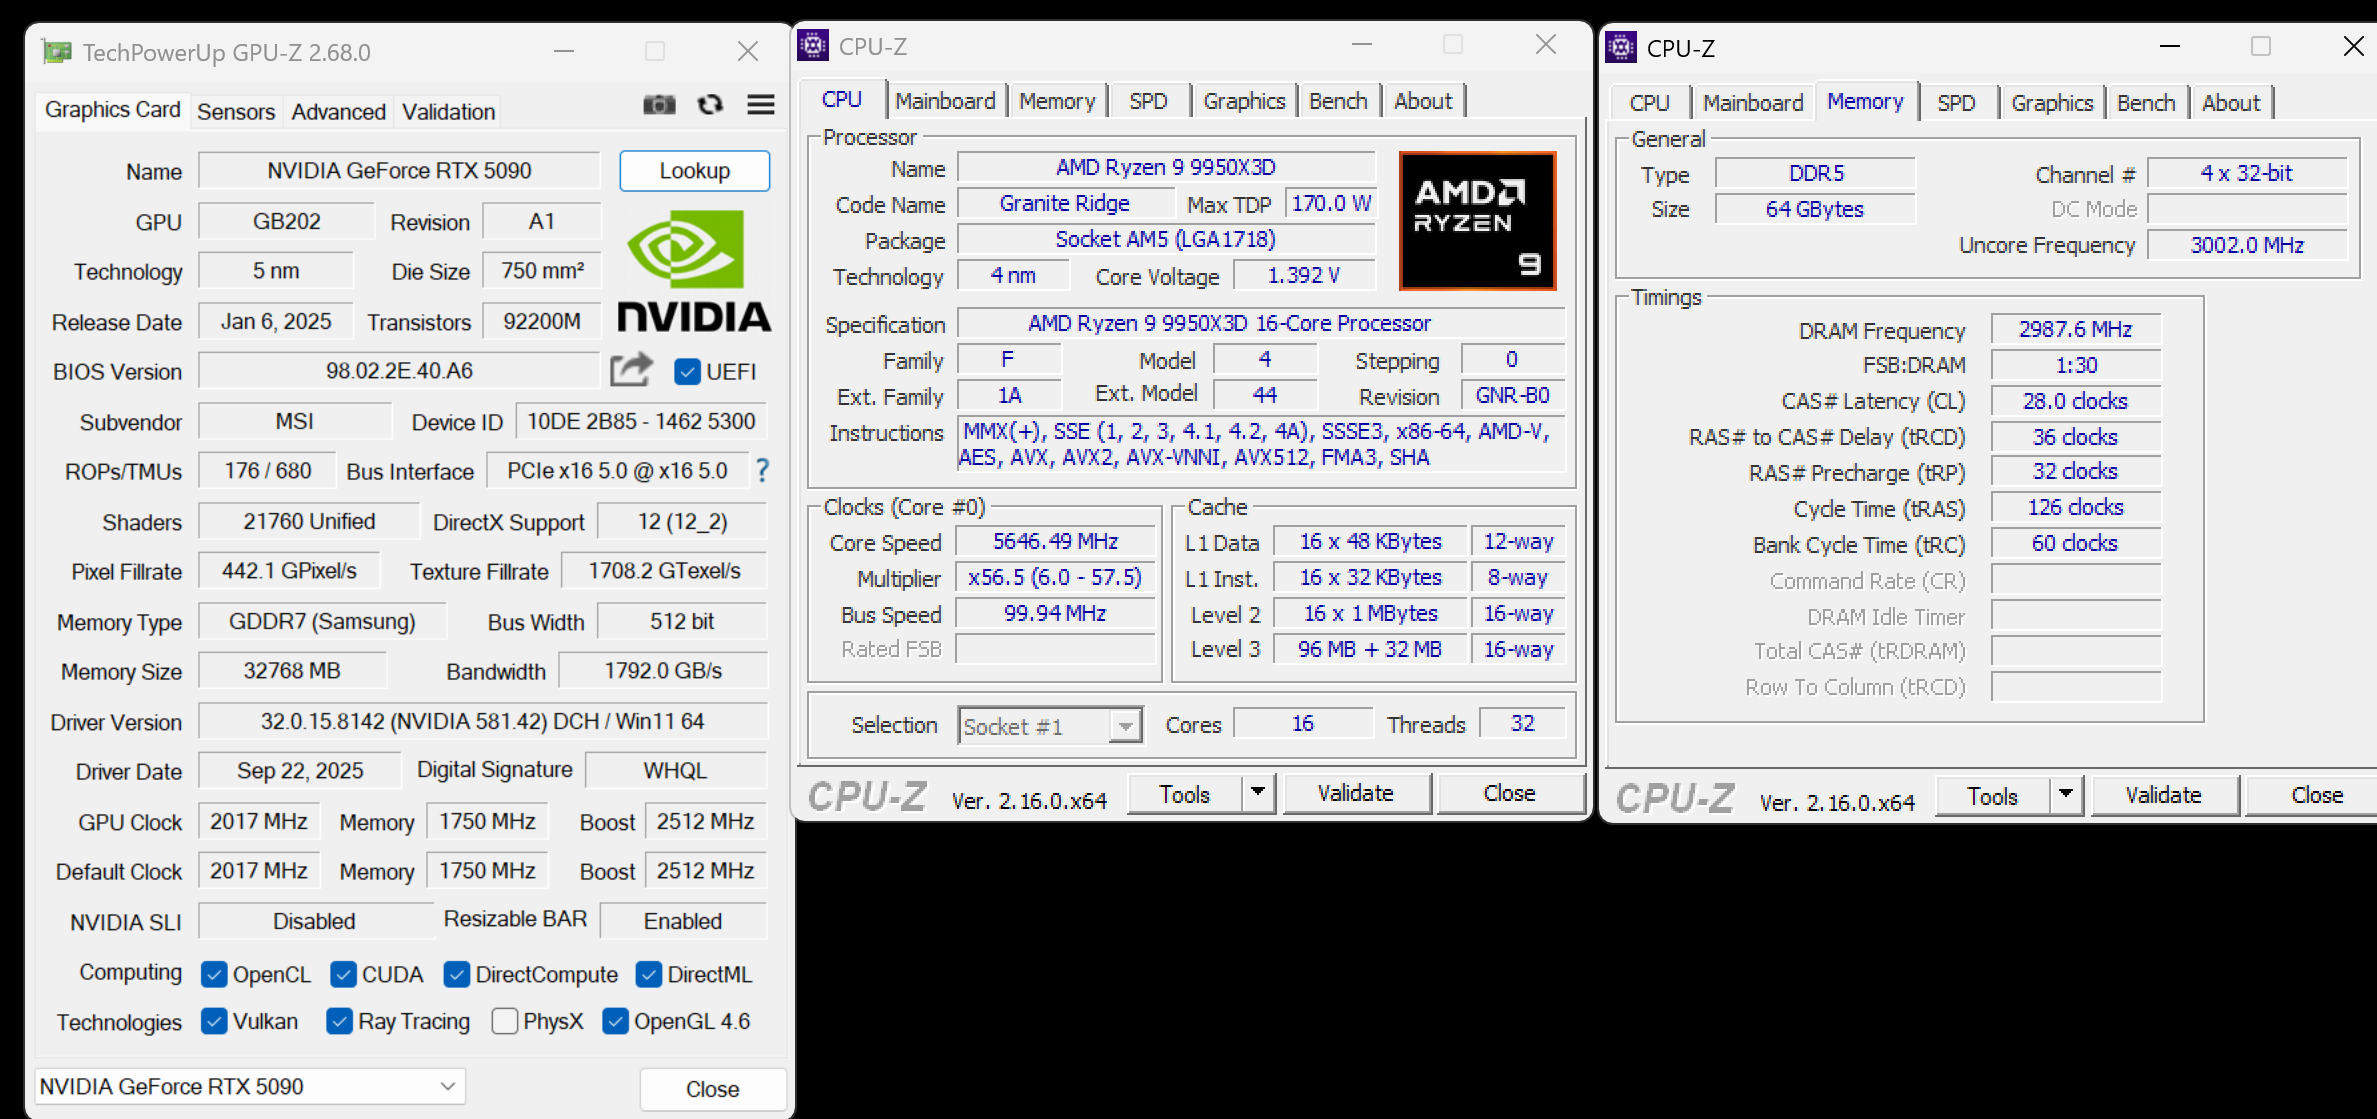Open the SPD tab in left CPU-Z window

coord(1148,101)
